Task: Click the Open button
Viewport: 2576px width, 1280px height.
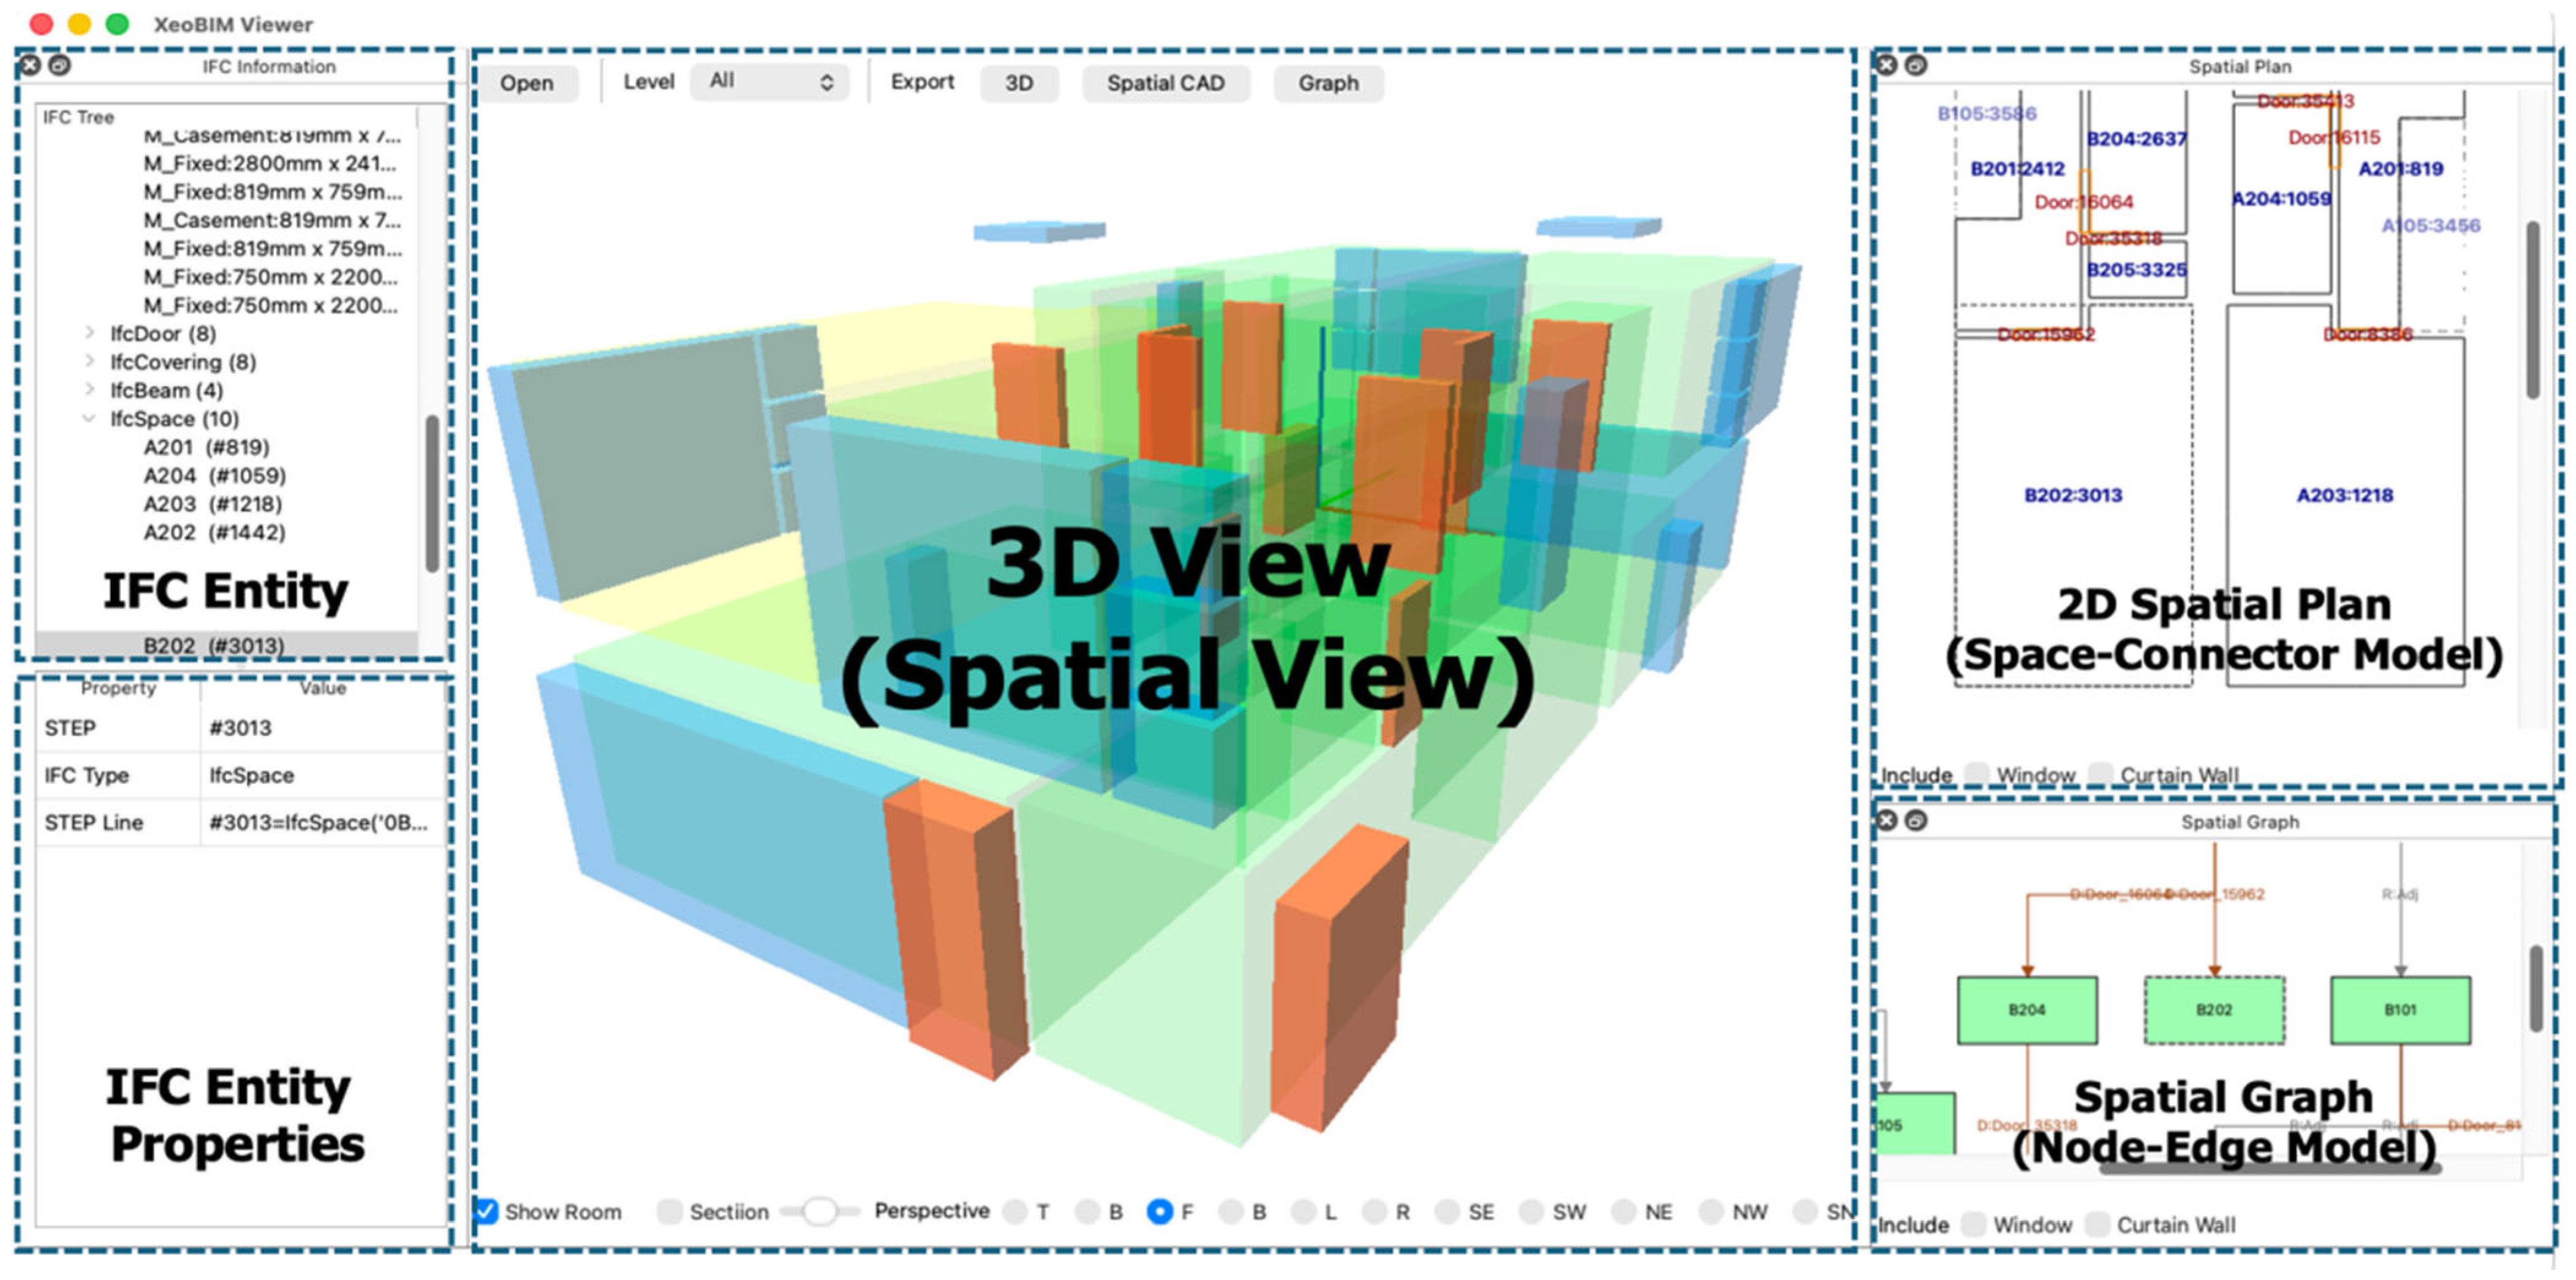Action: 527,83
